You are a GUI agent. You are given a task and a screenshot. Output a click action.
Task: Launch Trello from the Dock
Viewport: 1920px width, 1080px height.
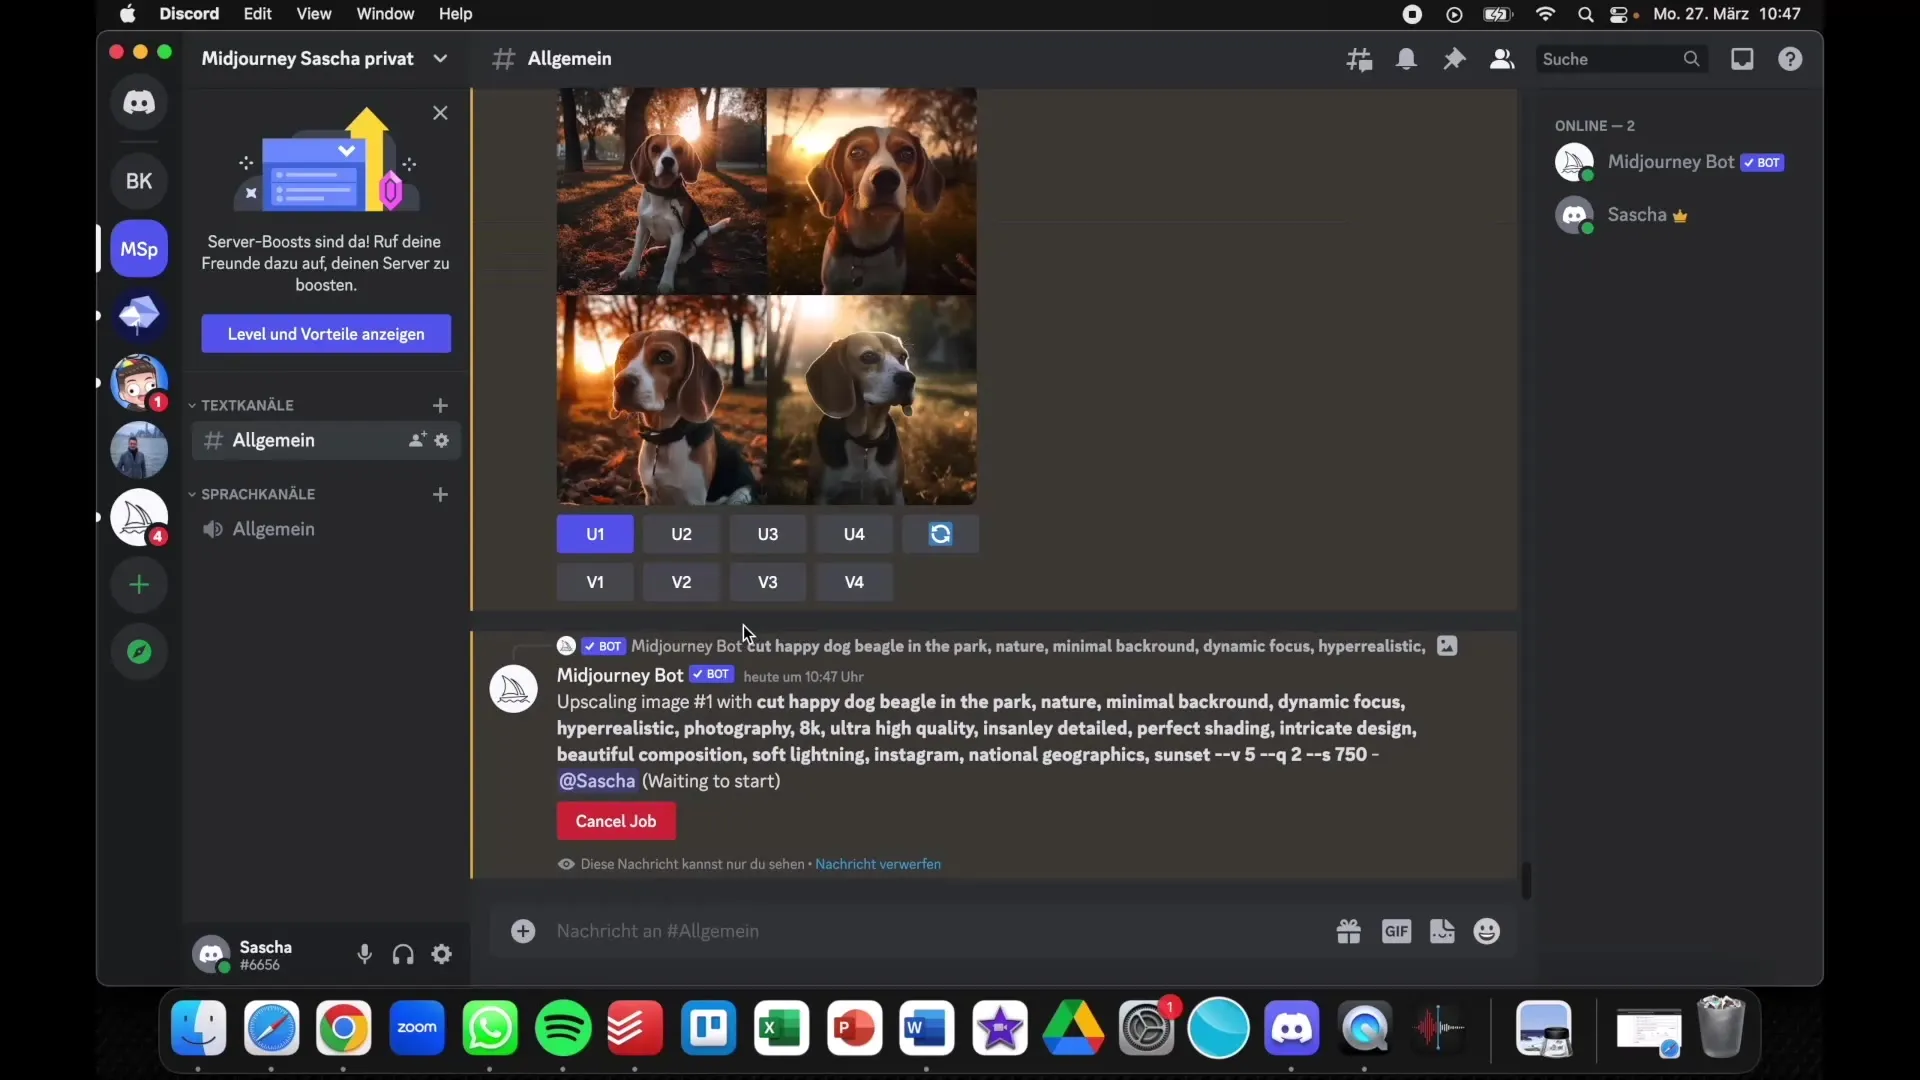[709, 1028]
